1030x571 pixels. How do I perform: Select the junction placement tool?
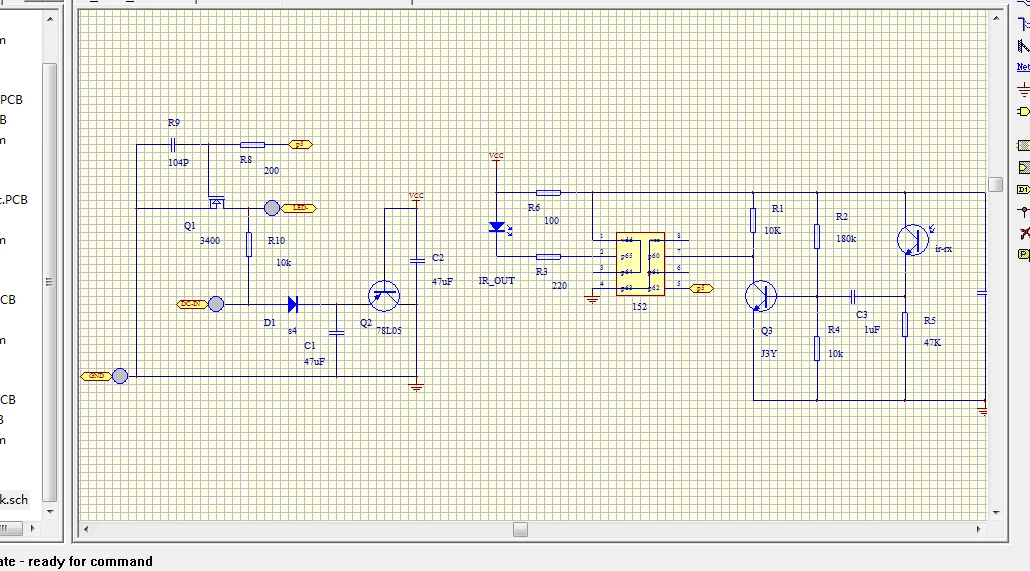click(1023, 211)
